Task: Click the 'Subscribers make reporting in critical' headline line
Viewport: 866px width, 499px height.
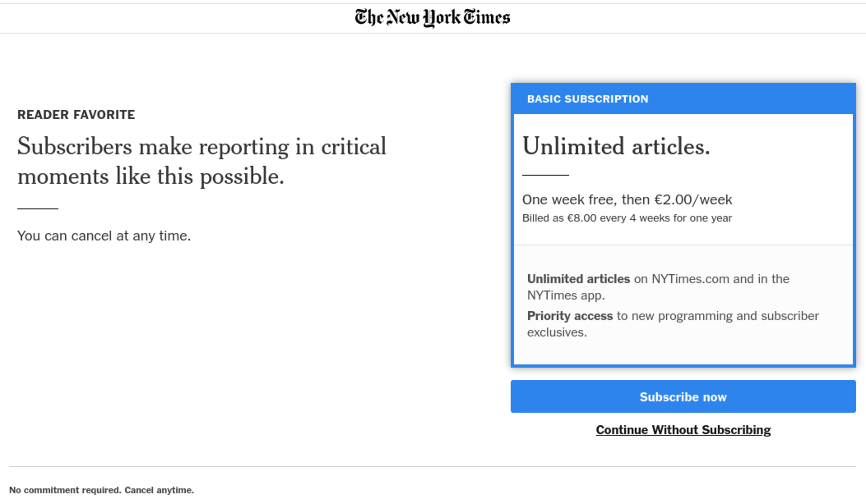Action: 202,147
